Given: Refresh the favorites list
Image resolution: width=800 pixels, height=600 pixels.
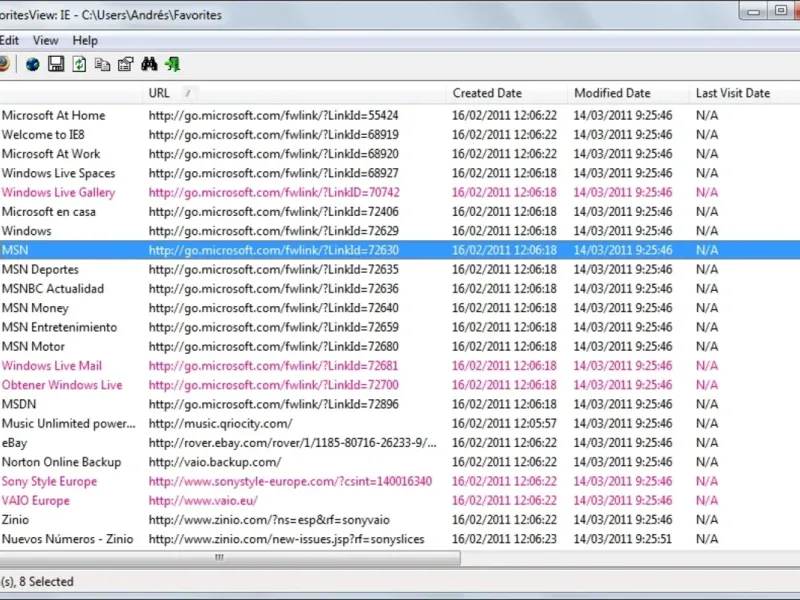Looking at the screenshot, I should click(x=79, y=64).
